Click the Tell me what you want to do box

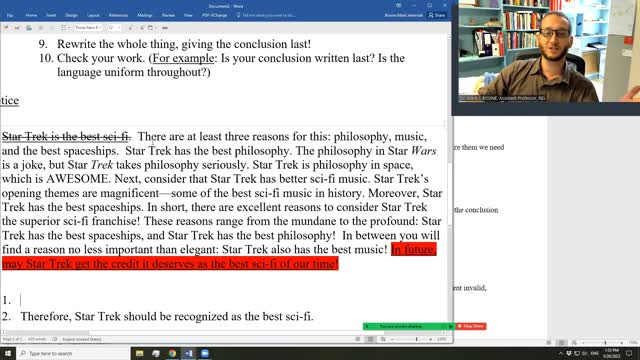coord(266,15)
